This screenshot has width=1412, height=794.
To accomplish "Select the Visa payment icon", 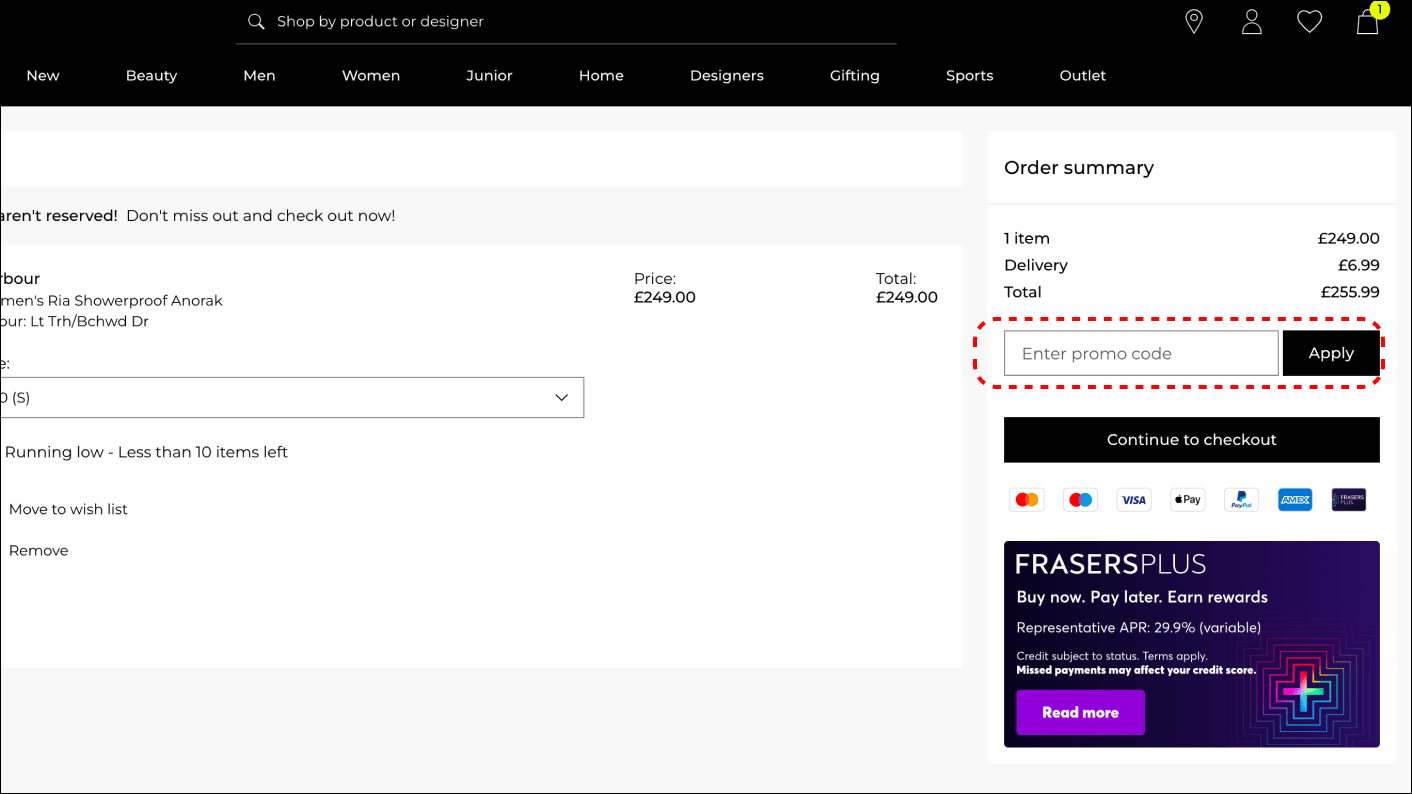I will tap(1134, 499).
